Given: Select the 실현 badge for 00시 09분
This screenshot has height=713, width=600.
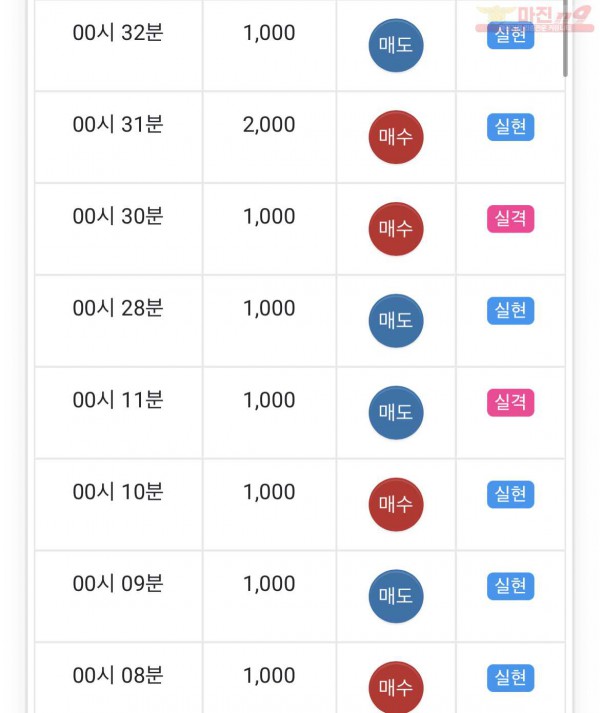Looking at the screenshot, I should click(x=510, y=586).
